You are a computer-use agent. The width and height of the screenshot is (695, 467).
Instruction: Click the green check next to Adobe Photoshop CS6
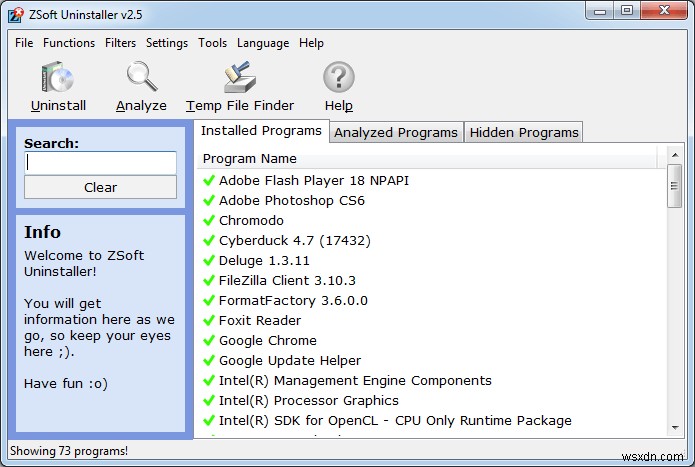tap(209, 200)
